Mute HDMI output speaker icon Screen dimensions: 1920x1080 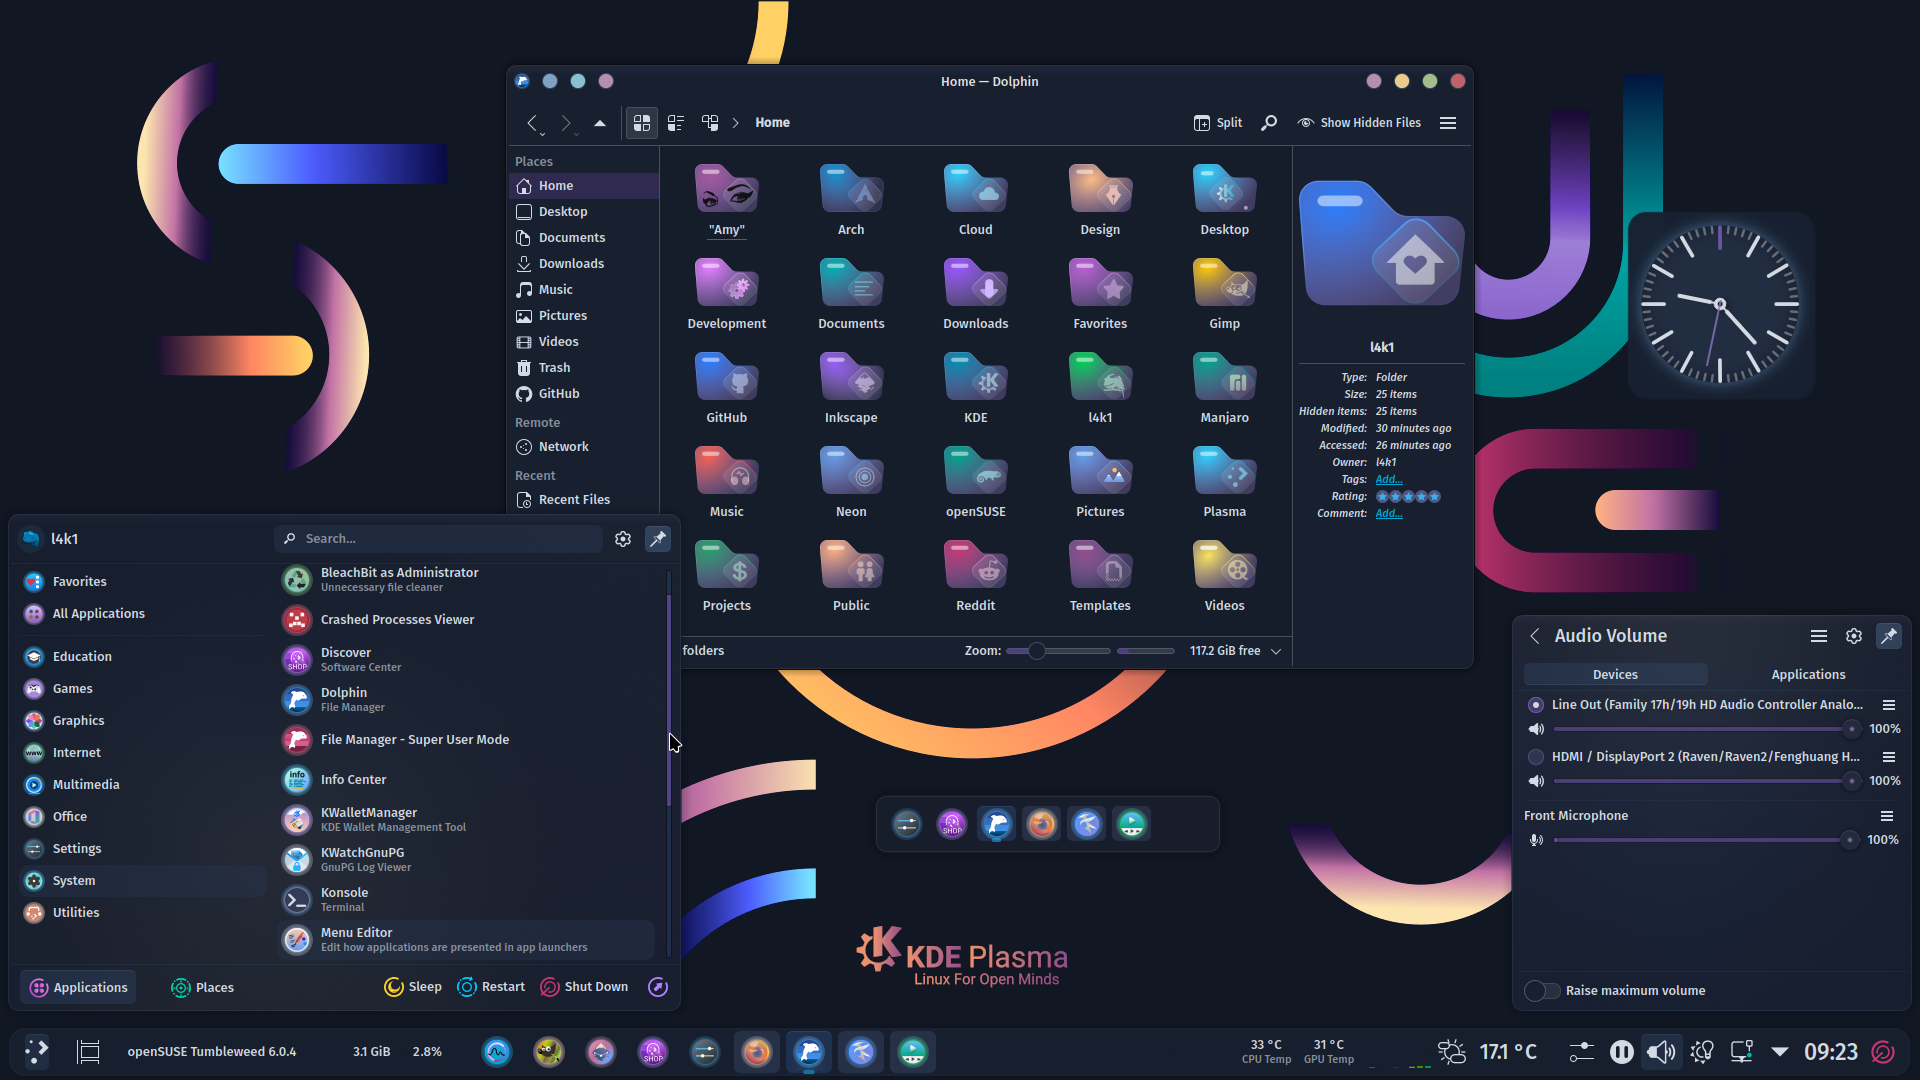click(x=1537, y=781)
